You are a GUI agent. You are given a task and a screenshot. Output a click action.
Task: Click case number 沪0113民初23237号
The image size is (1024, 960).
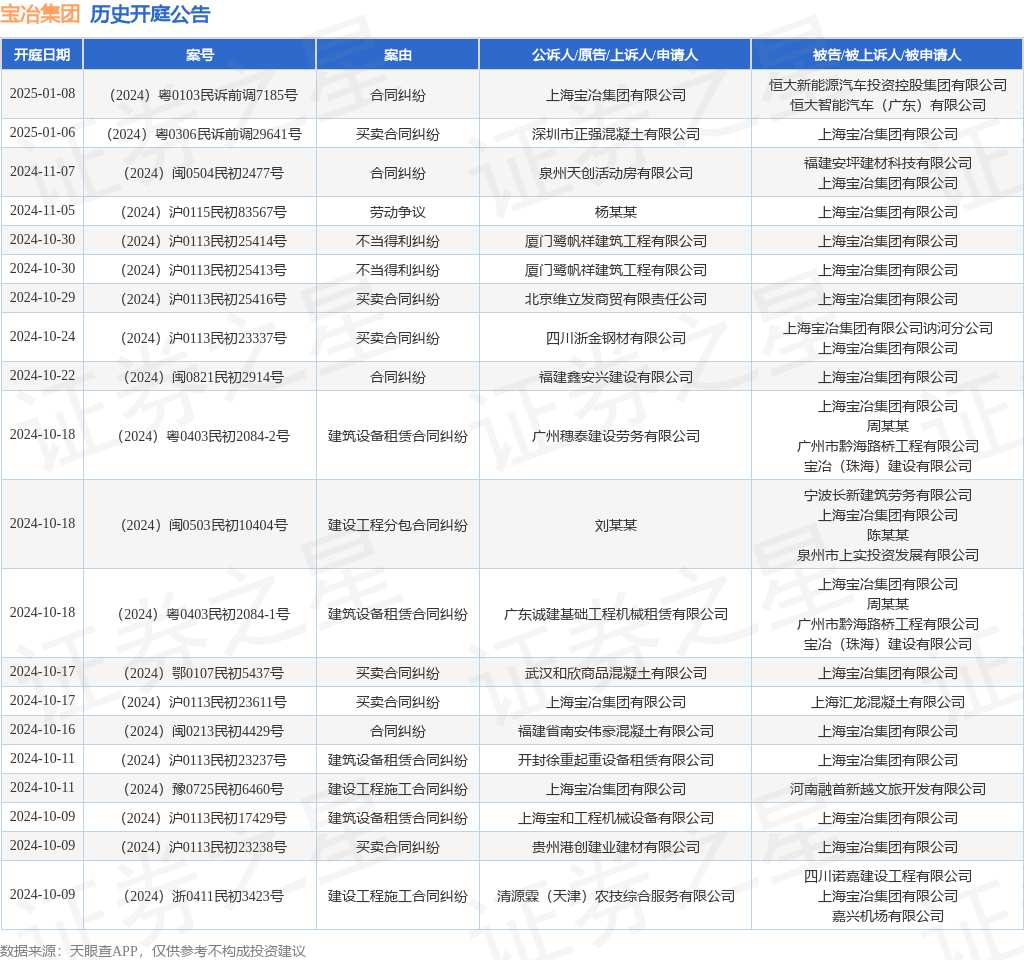click(203, 760)
